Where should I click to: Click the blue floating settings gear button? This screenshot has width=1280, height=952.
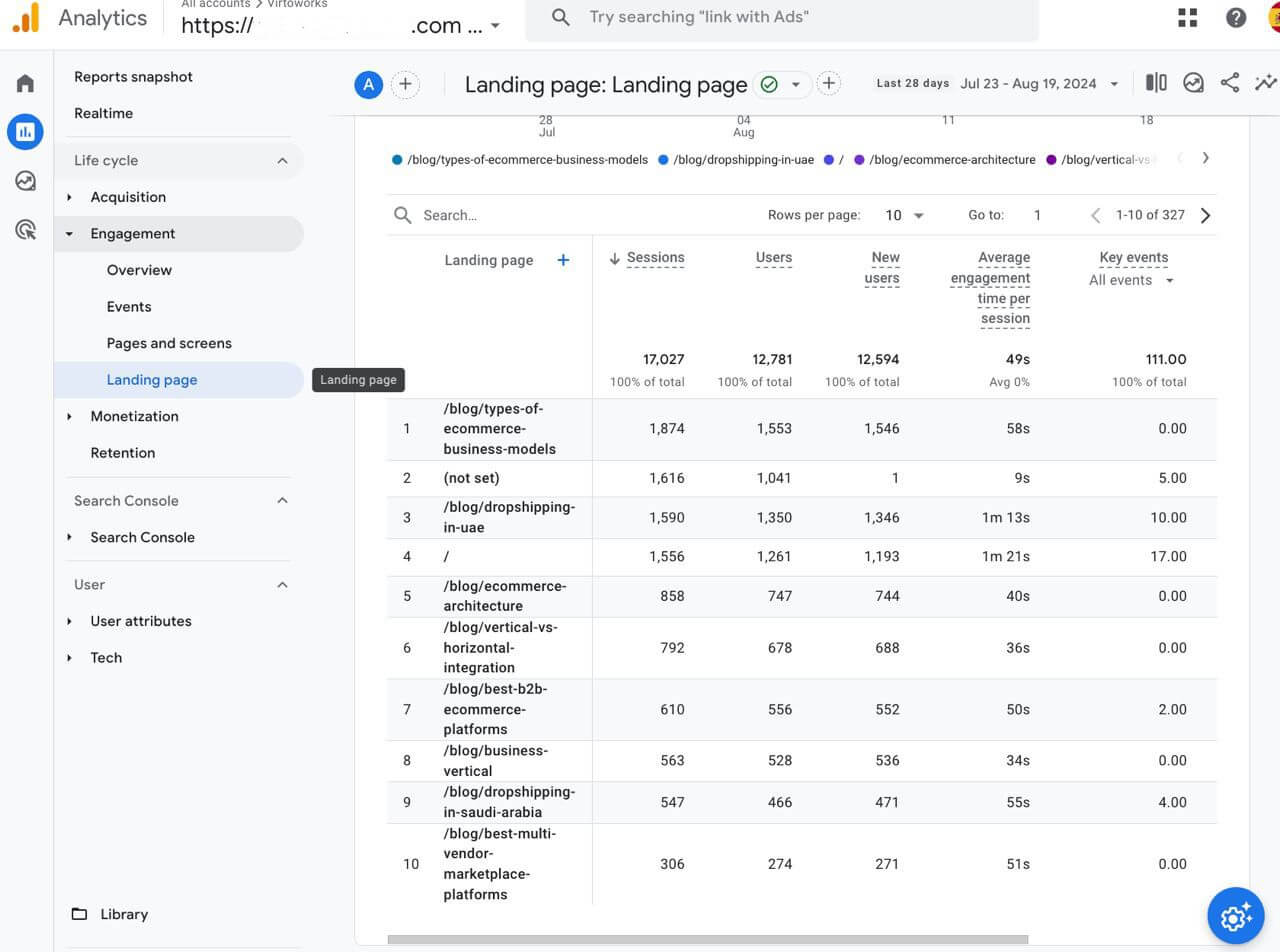pos(1236,915)
